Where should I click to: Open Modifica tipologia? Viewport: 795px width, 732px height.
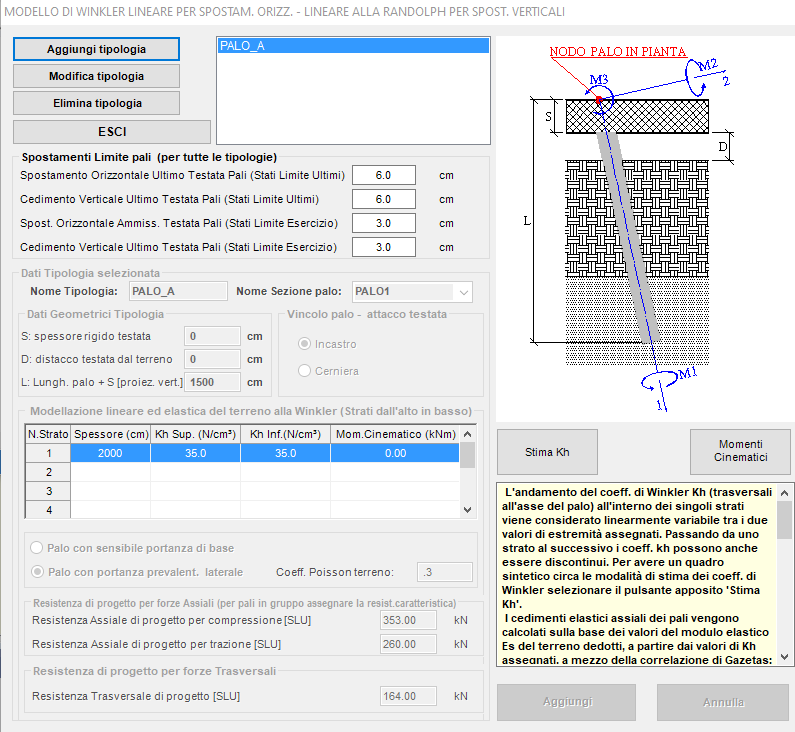96,76
